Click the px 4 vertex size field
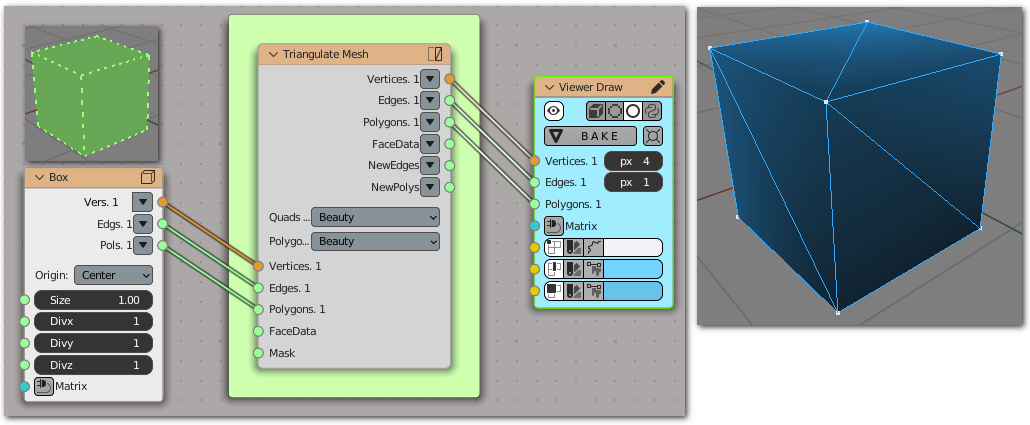 click(x=633, y=161)
